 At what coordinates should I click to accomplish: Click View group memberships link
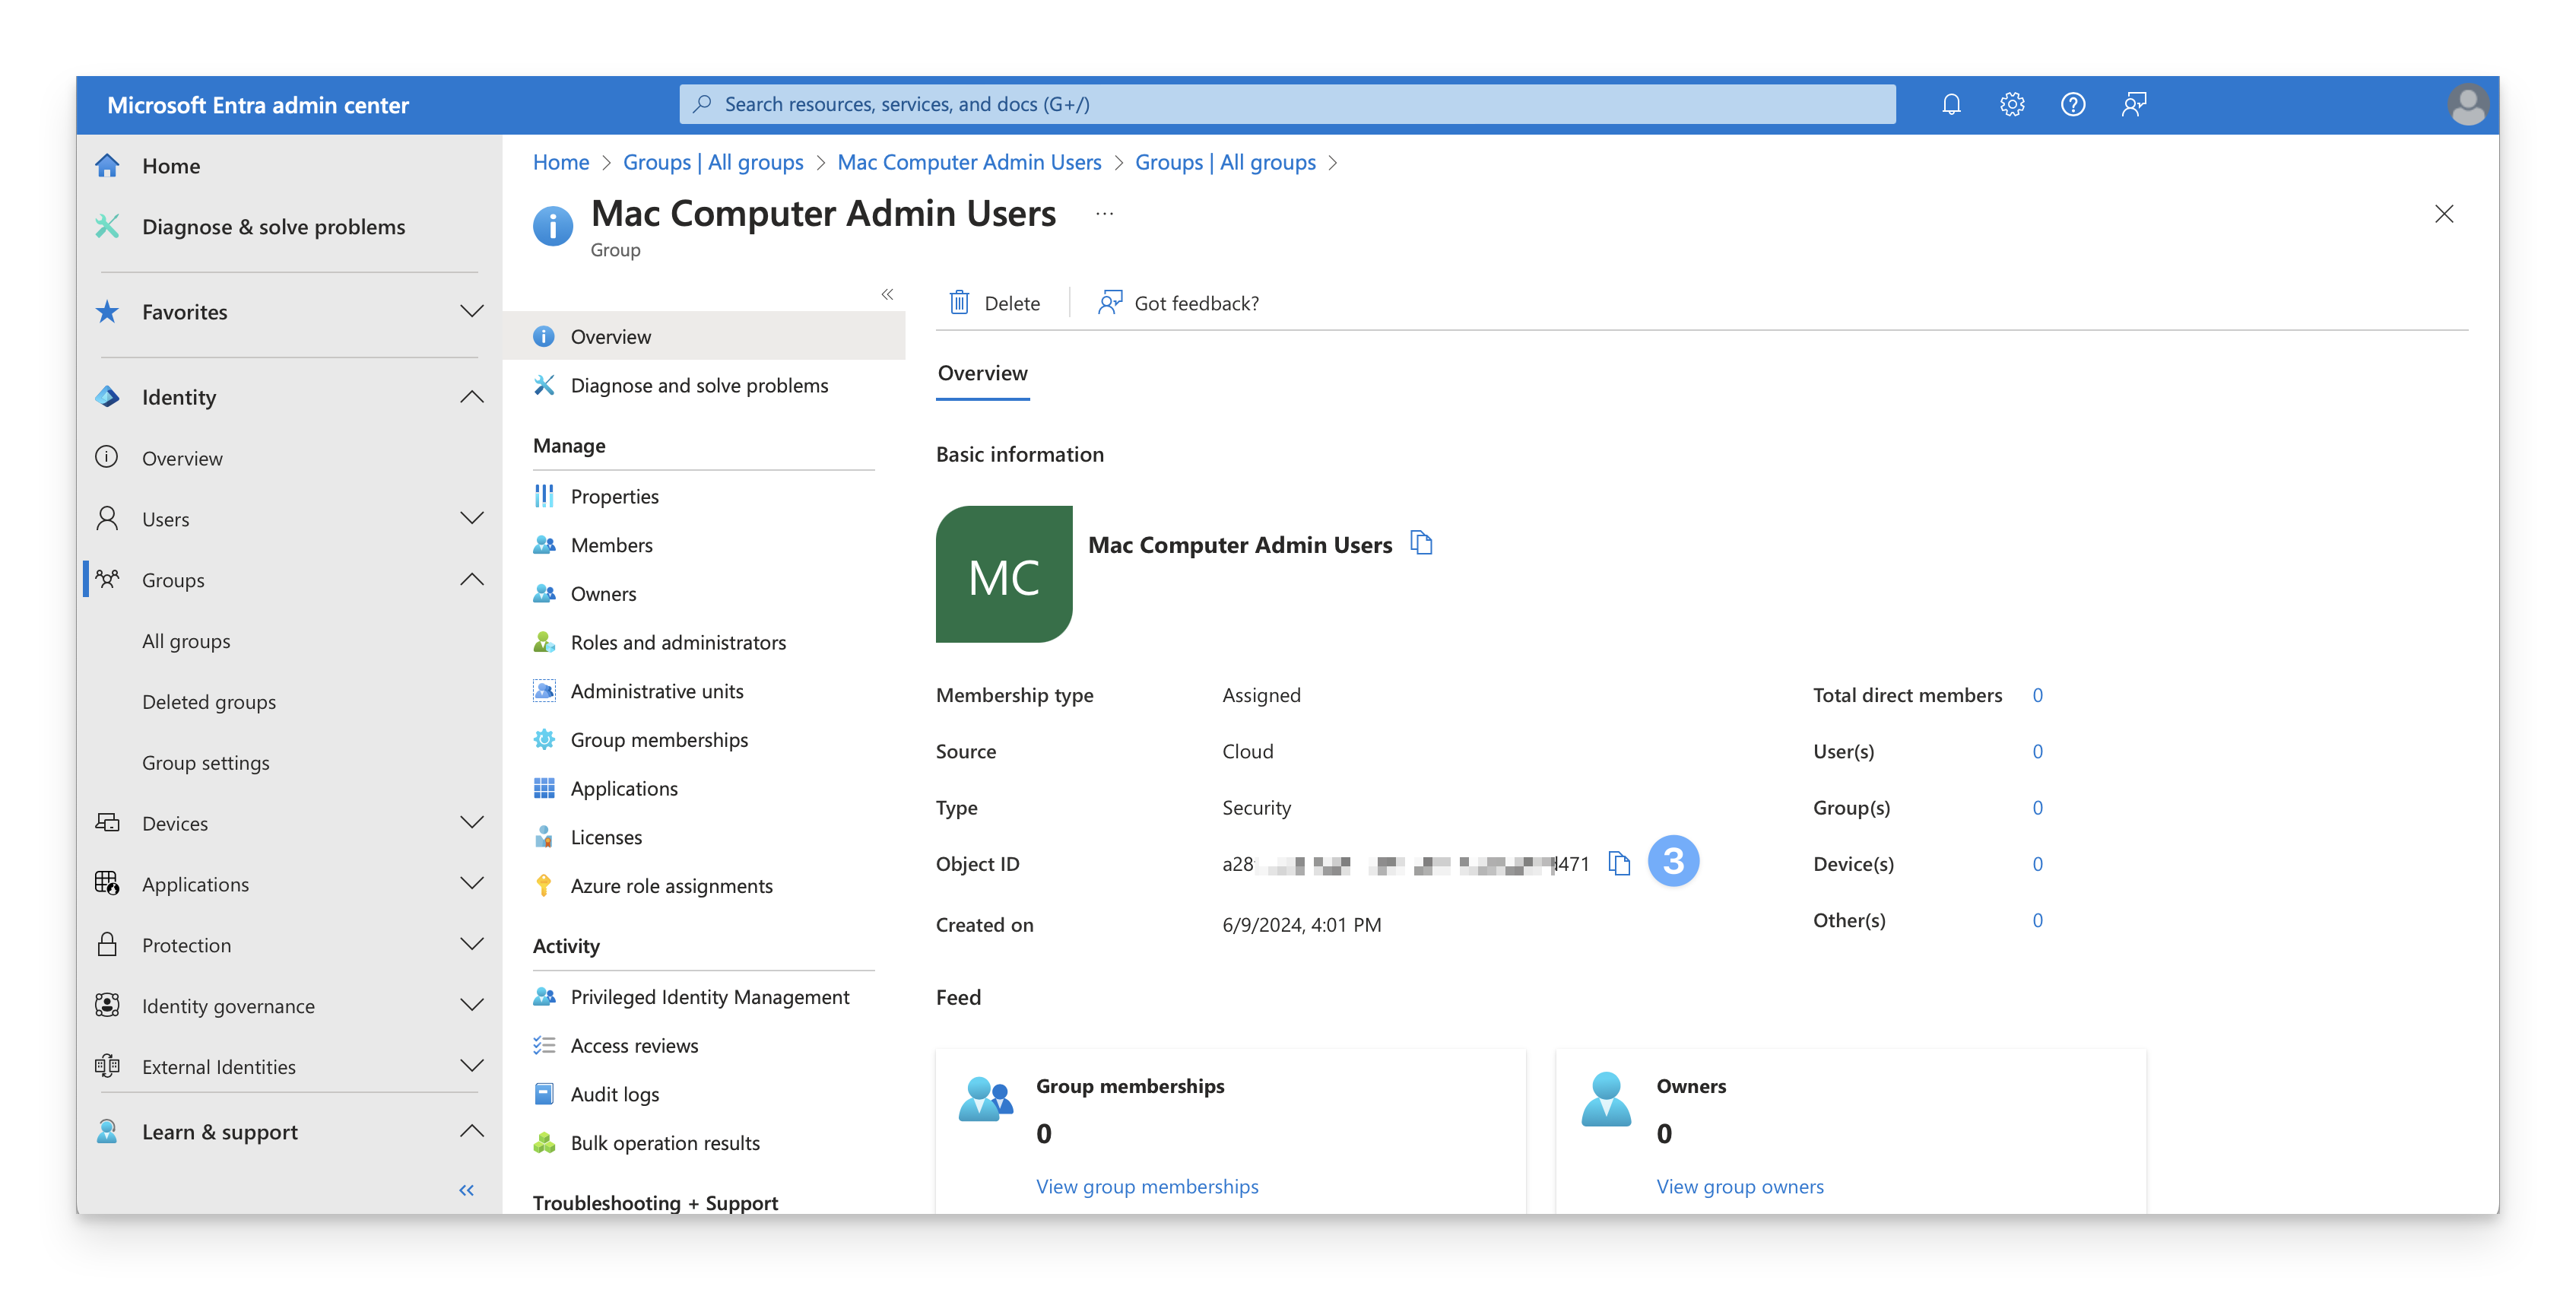(1147, 1186)
